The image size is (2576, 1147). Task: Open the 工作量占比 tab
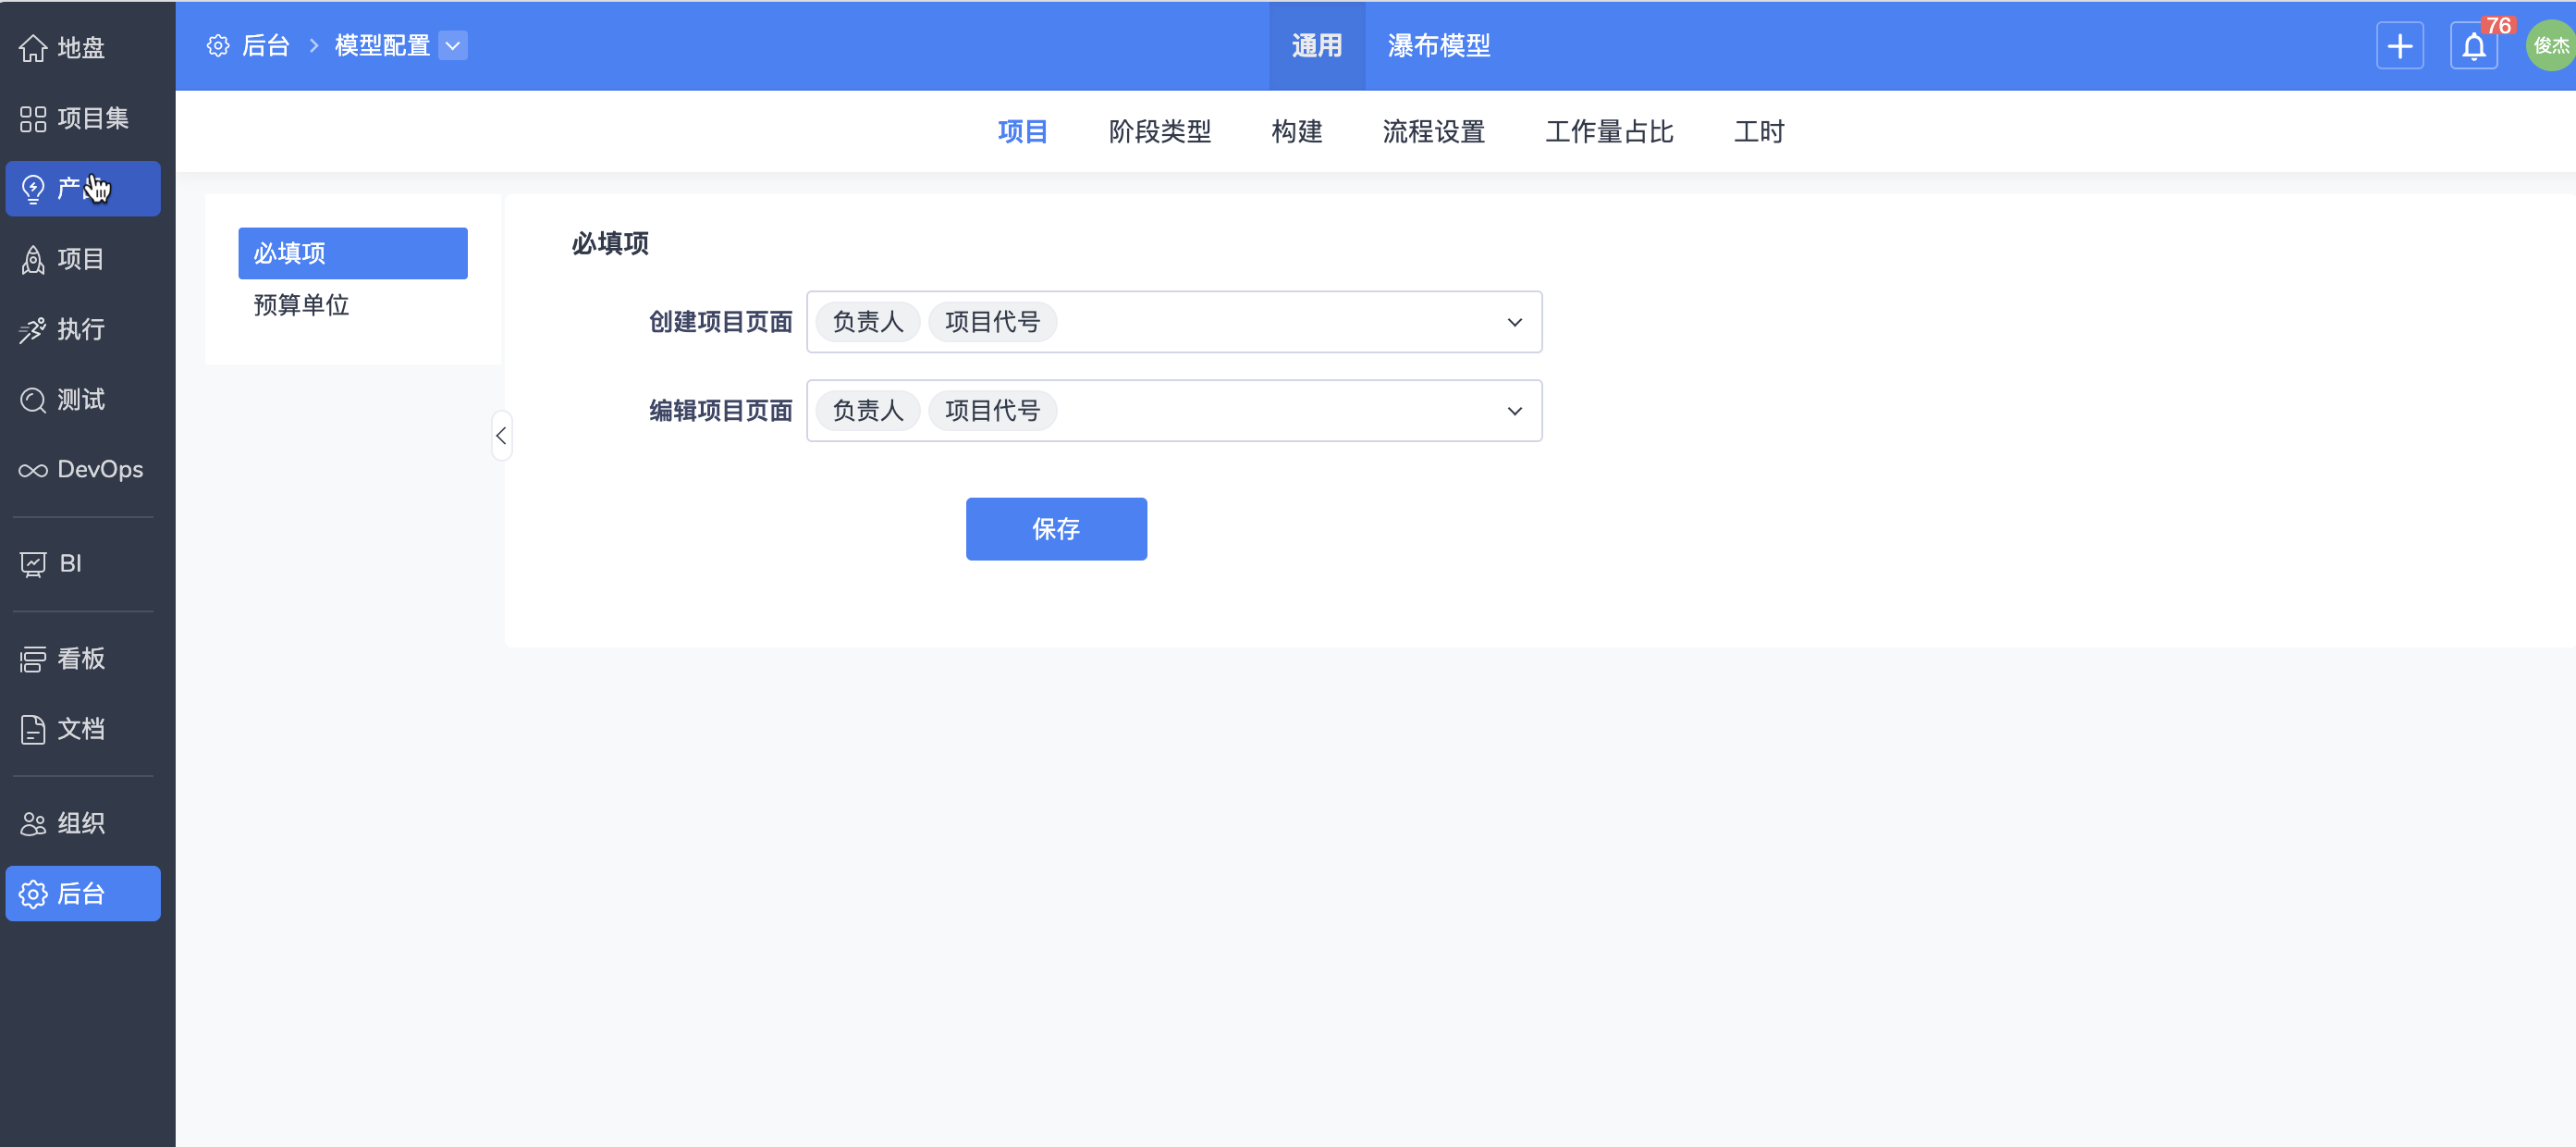[1608, 132]
